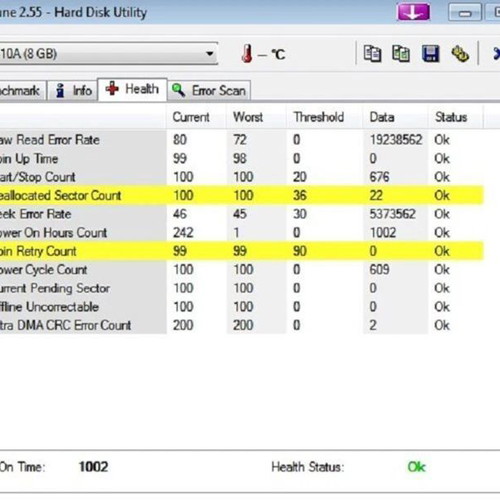This screenshot has height=500, width=500.
Task: Click the copy to clipboard toolbar icon
Action: 372,54
